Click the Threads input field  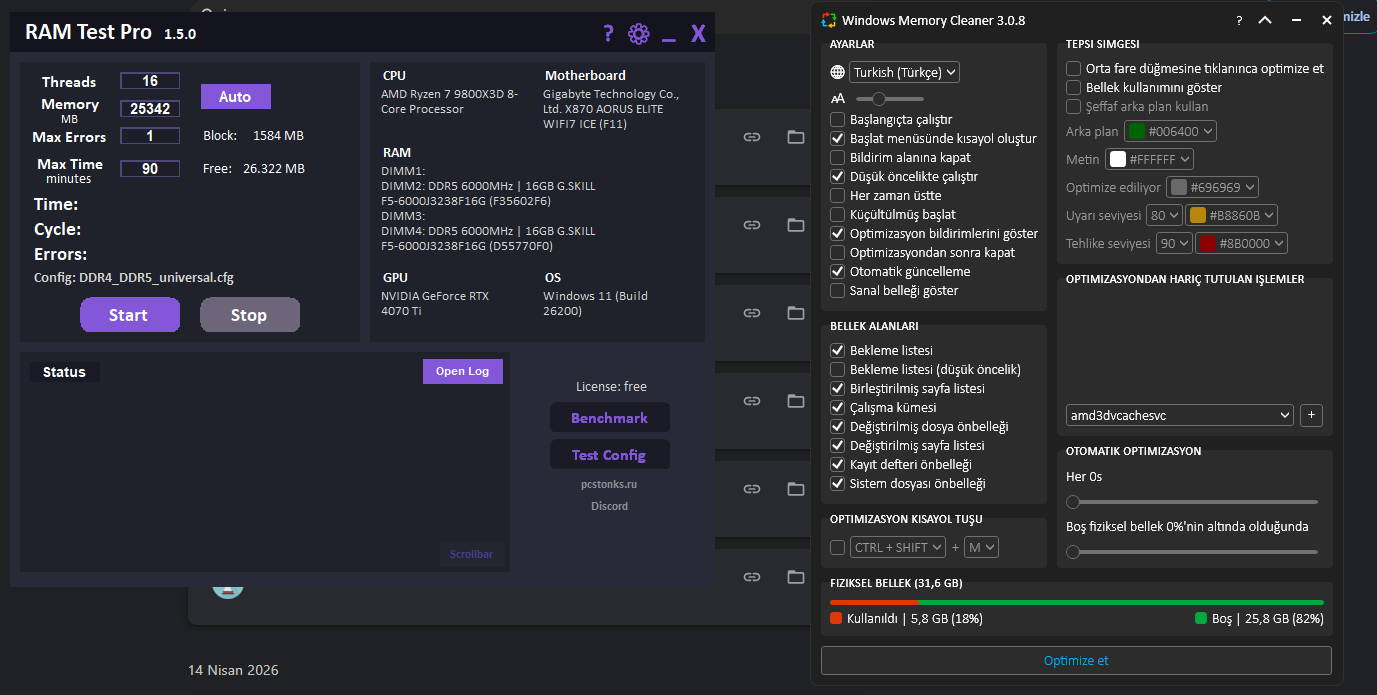coord(150,81)
